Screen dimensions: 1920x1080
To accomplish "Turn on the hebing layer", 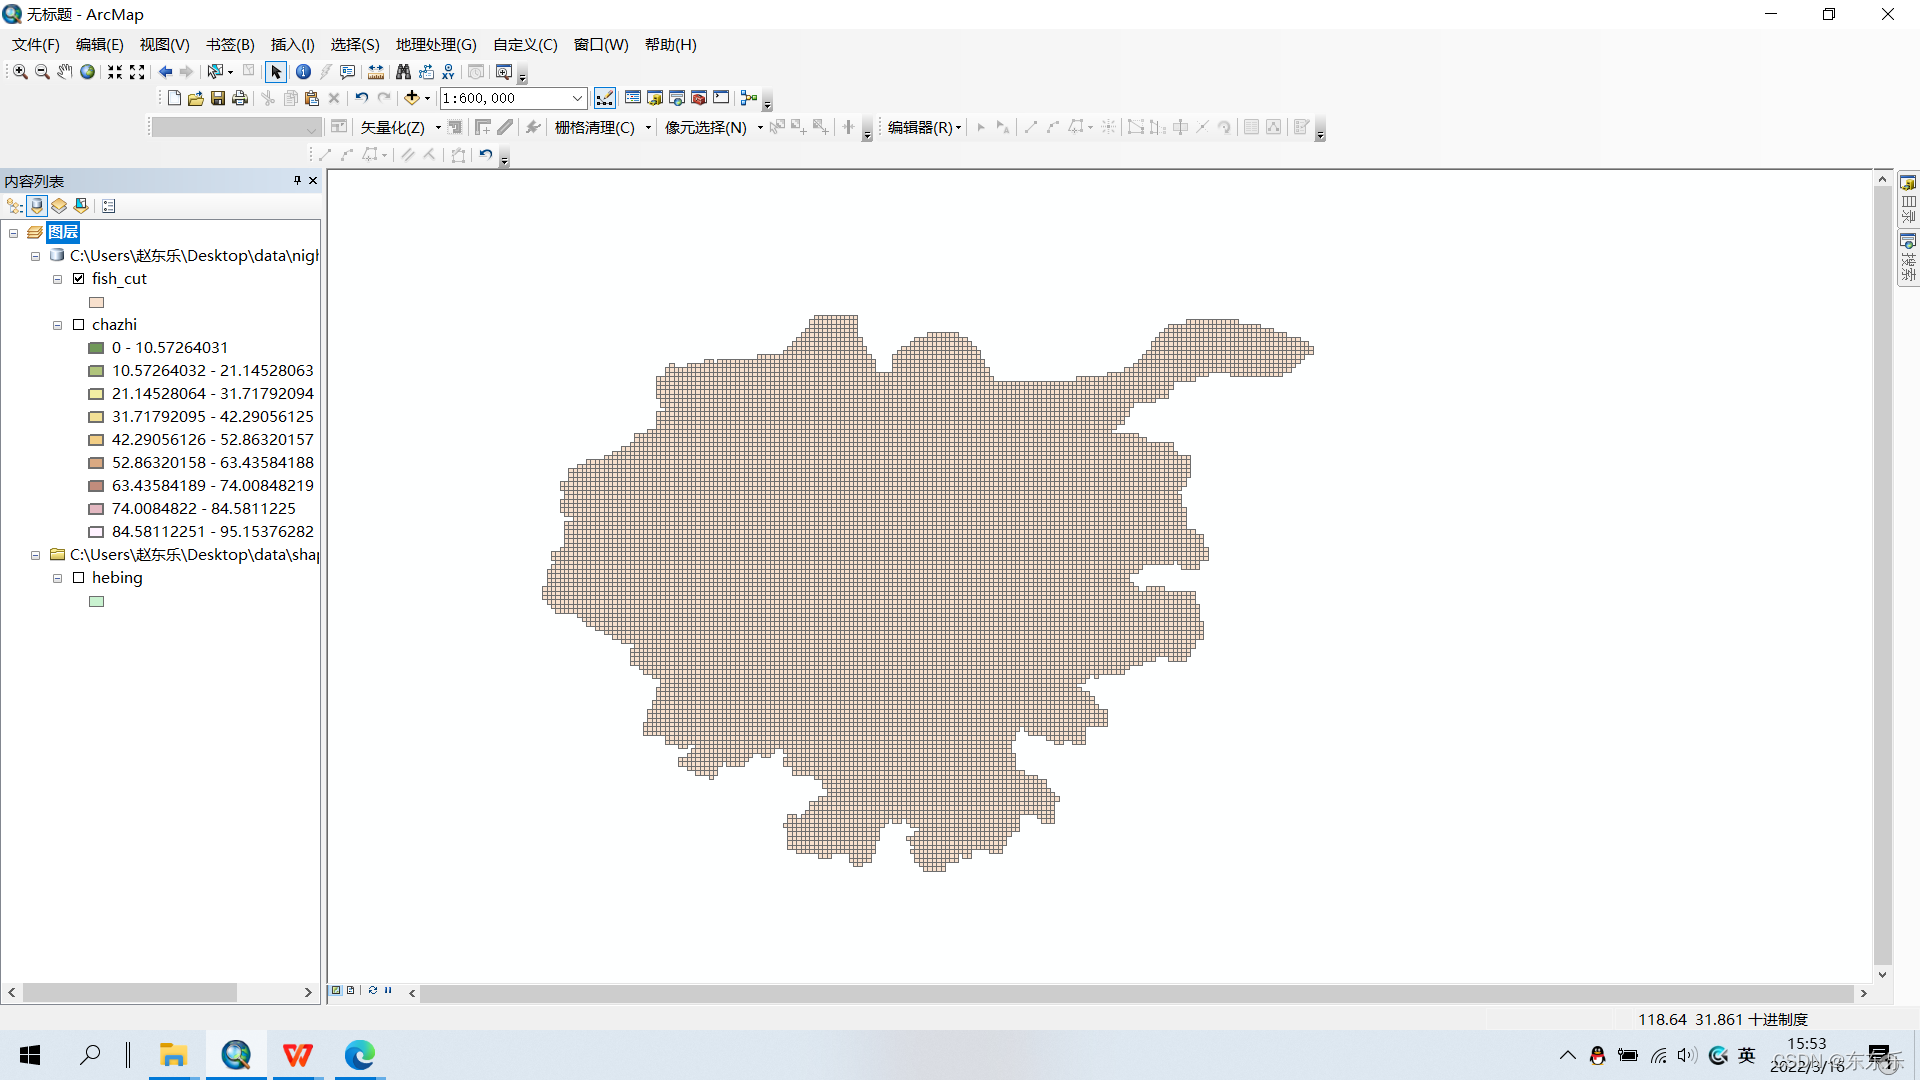I will [x=79, y=578].
